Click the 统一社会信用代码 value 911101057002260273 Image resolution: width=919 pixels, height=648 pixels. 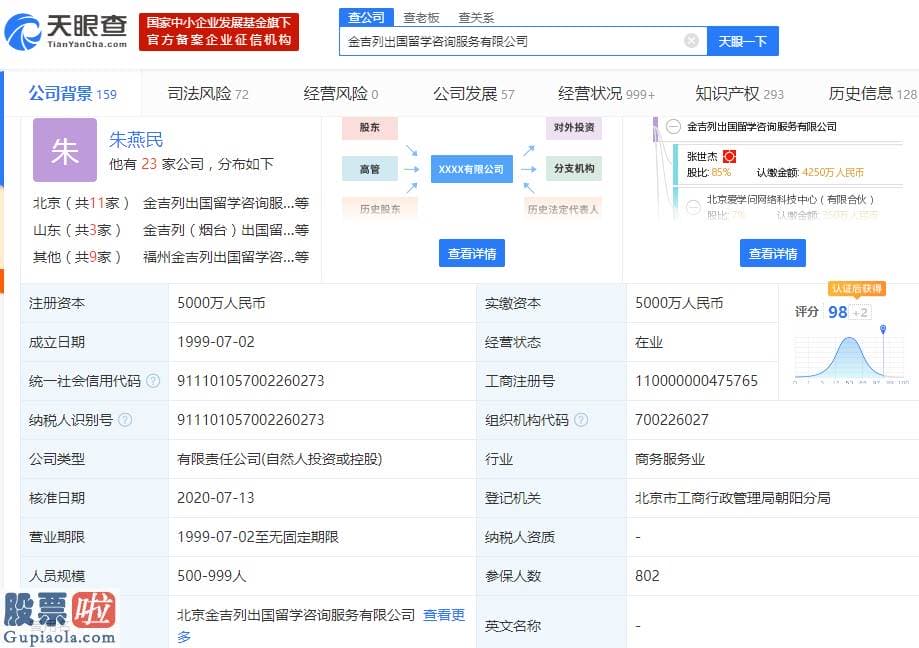tap(250, 381)
